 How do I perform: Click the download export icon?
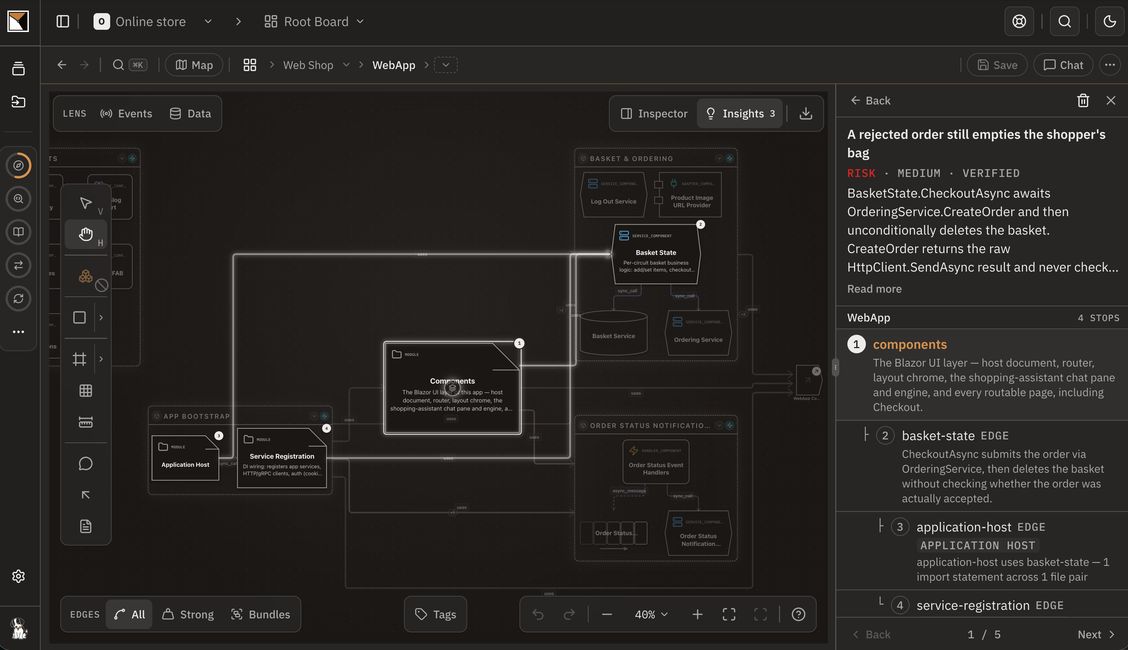coord(806,114)
